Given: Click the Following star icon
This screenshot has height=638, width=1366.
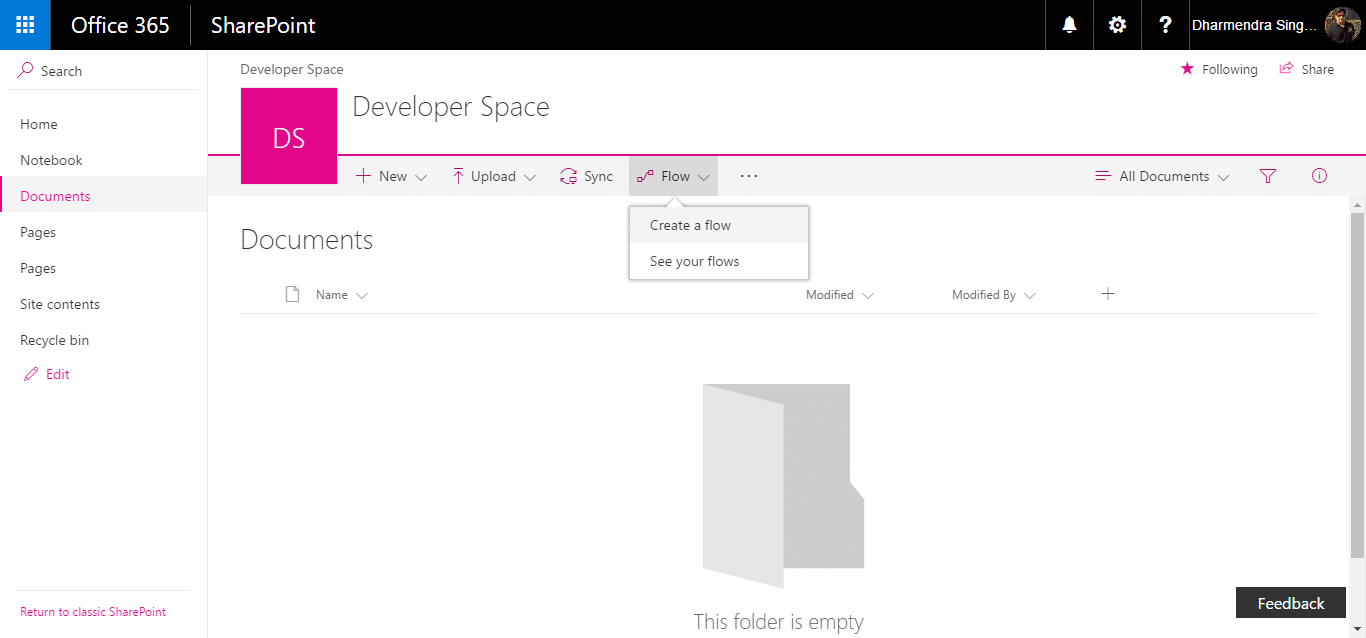Looking at the screenshot, I should point(1187,69).
